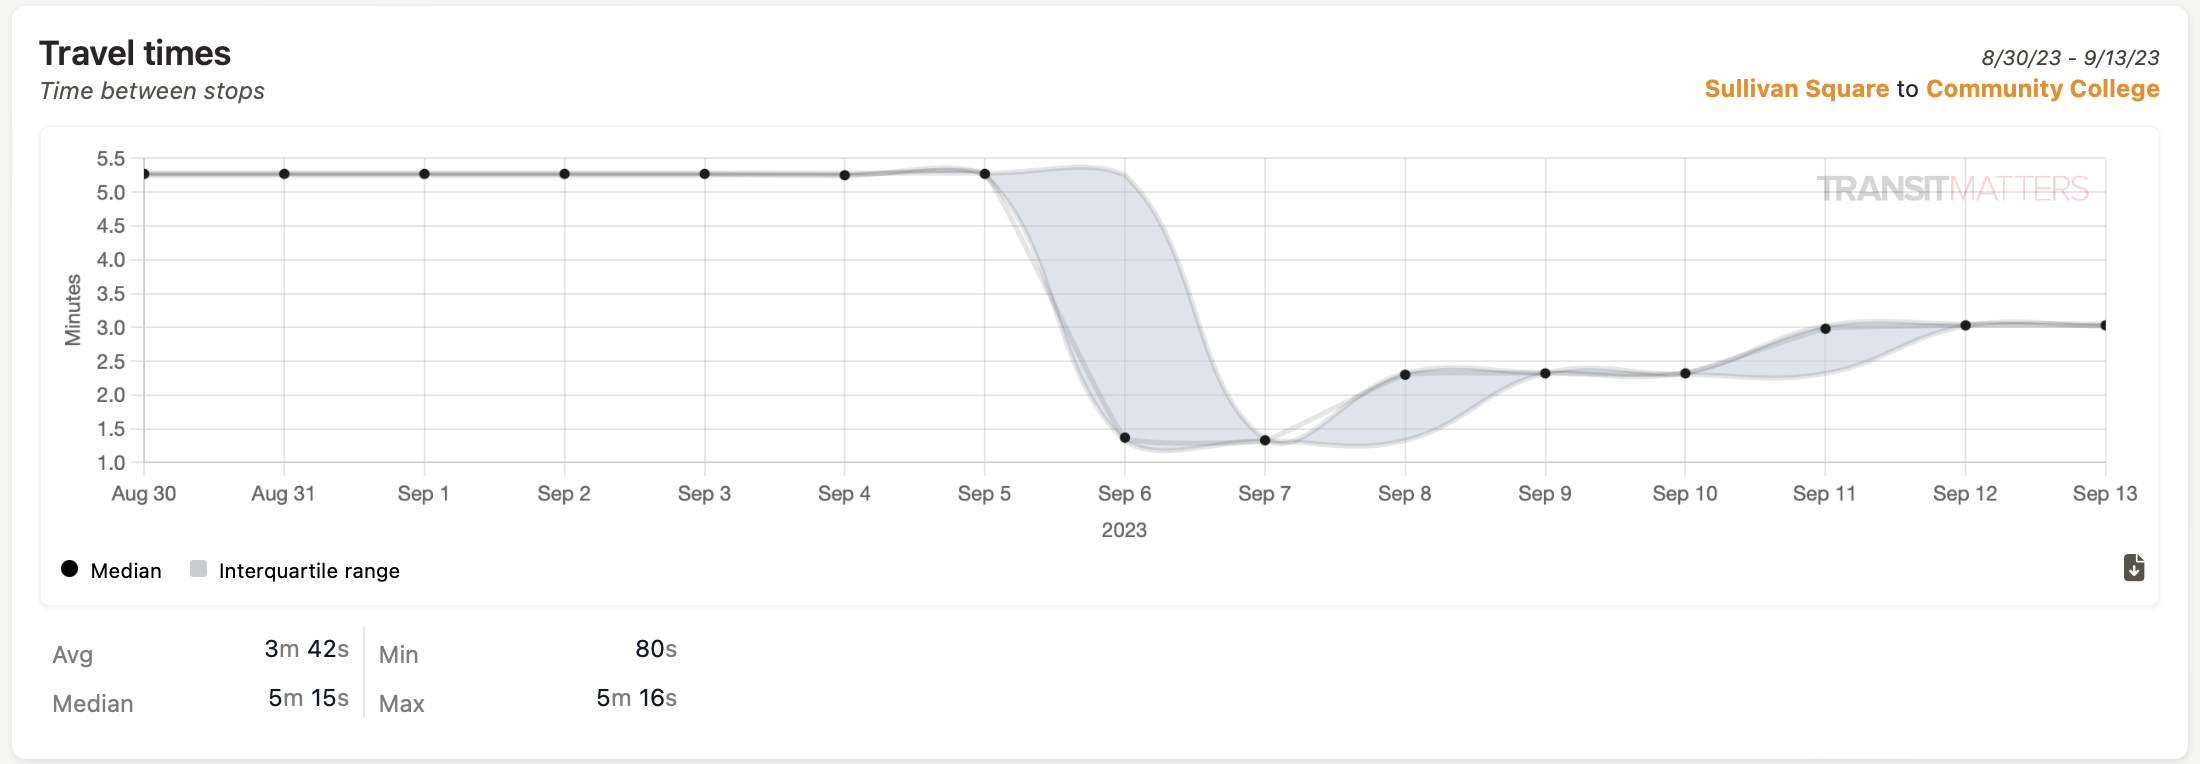Image resolution: width=2200 pixels, height=764 pixels.
Task: Select the Sep 12 median data point
Action: click(1965, 325)
